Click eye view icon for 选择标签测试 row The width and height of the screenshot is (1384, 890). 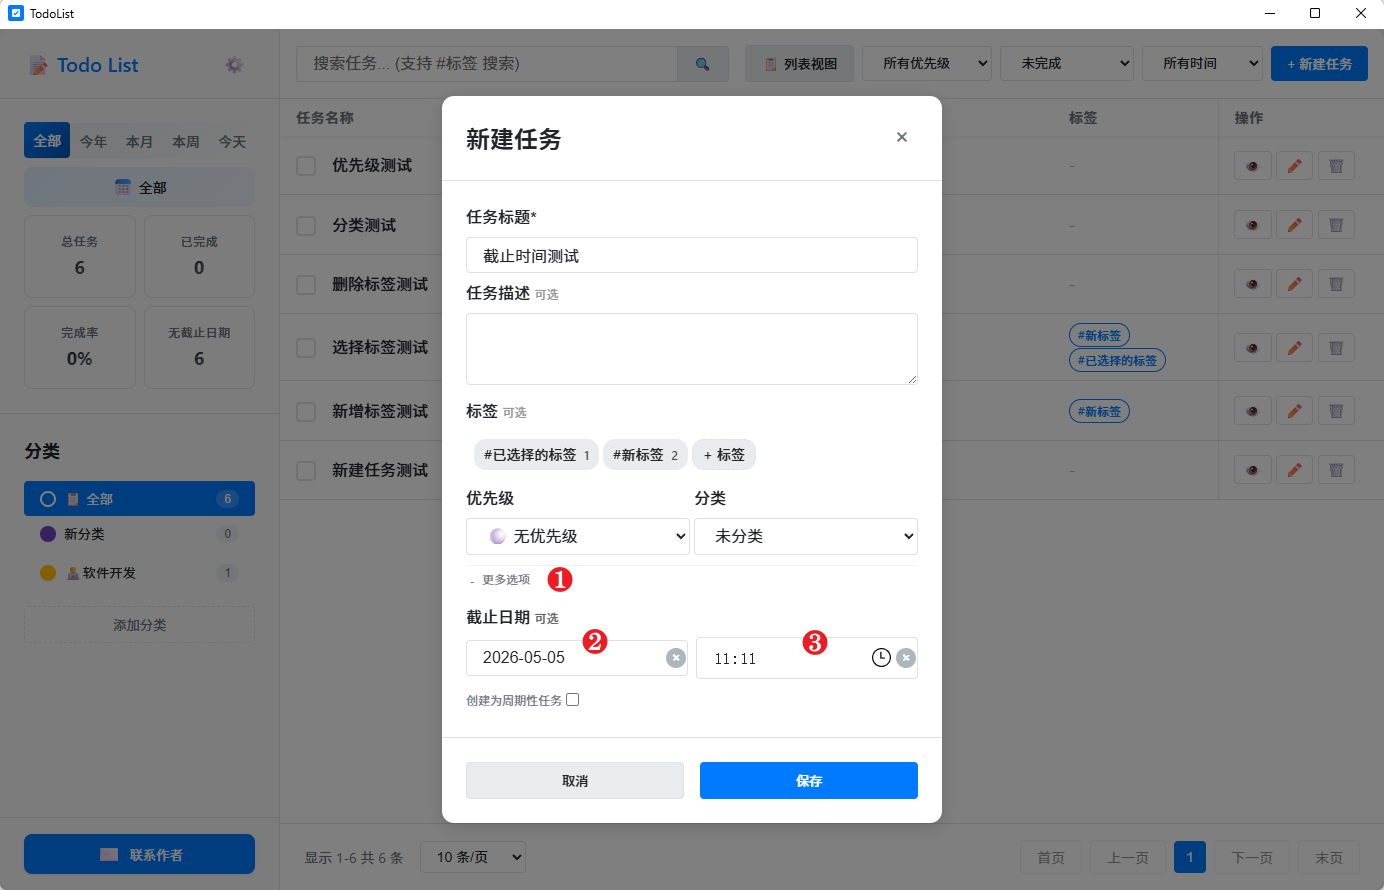[1252, 348]
